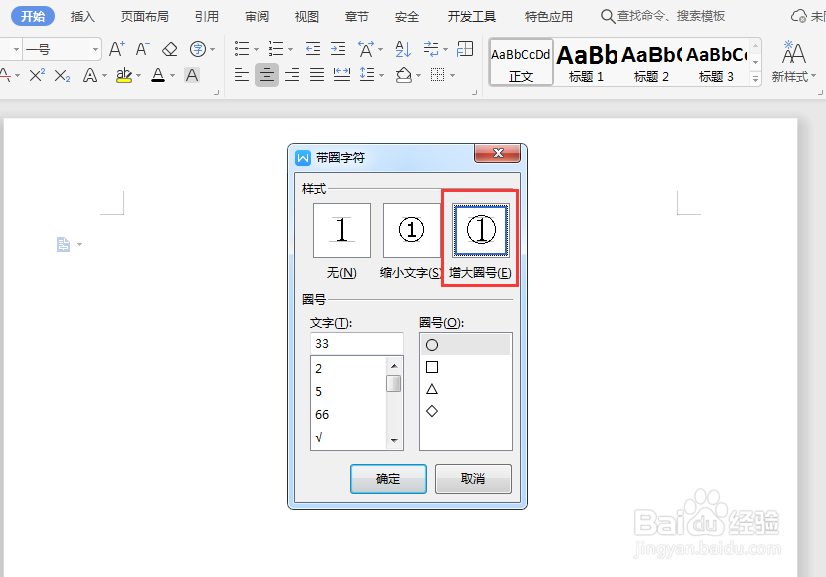Click the decrease indent icon

312,49
